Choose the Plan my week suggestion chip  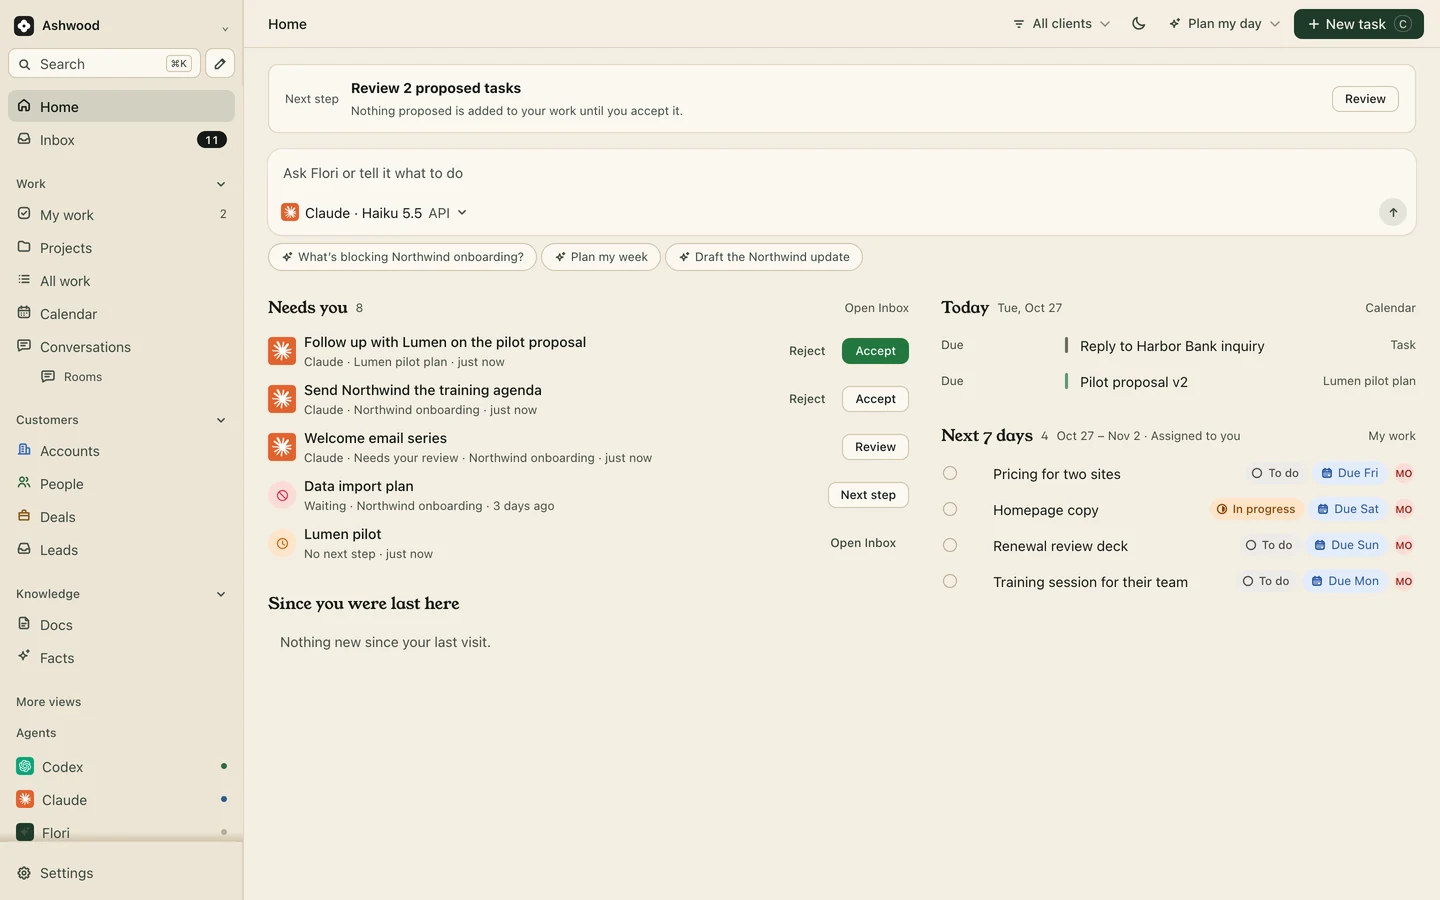coord(601,257)
